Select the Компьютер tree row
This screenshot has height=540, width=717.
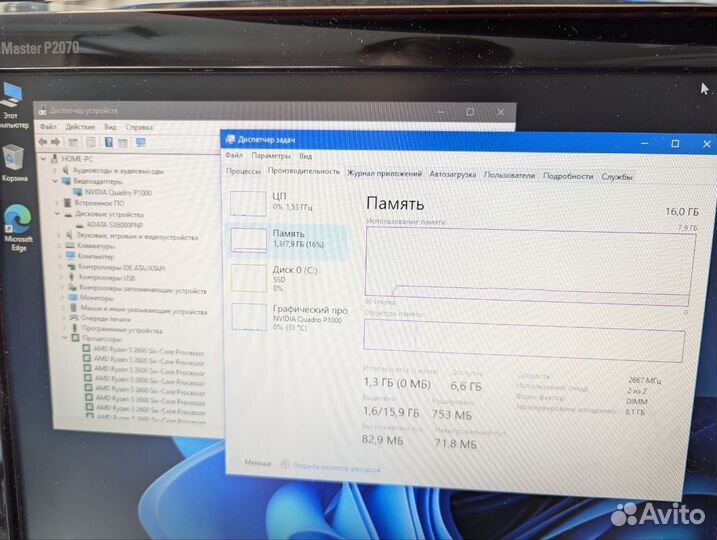95,256
